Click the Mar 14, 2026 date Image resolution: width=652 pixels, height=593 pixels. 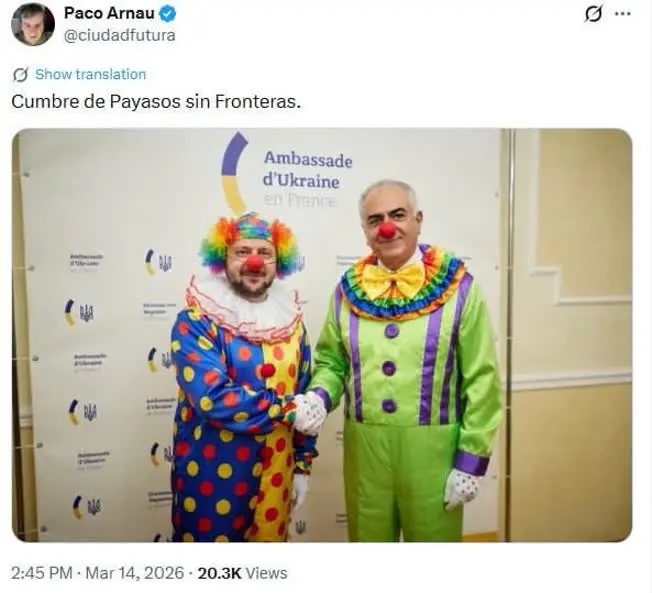tap(134, 573)
